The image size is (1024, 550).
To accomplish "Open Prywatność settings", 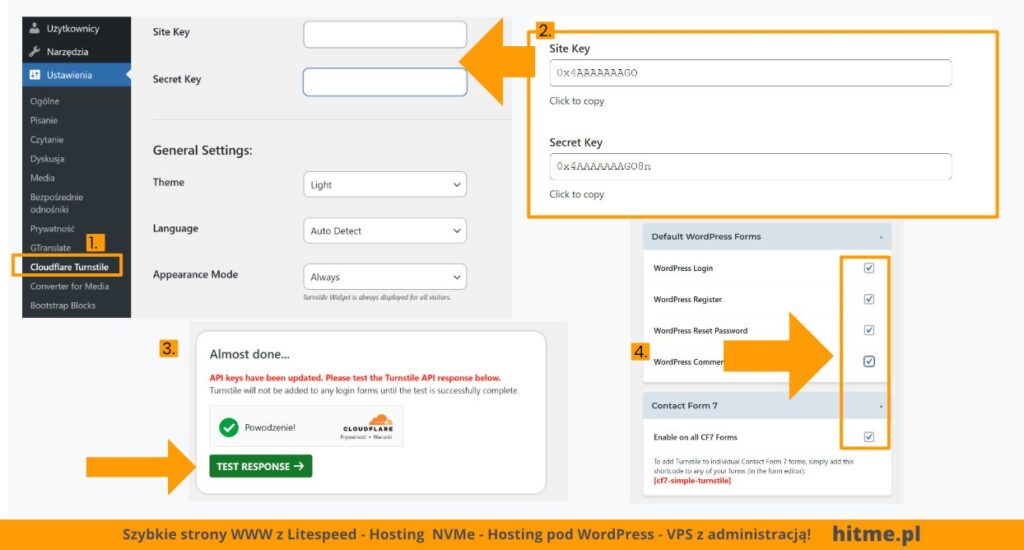I will click(x=52, y=229).
